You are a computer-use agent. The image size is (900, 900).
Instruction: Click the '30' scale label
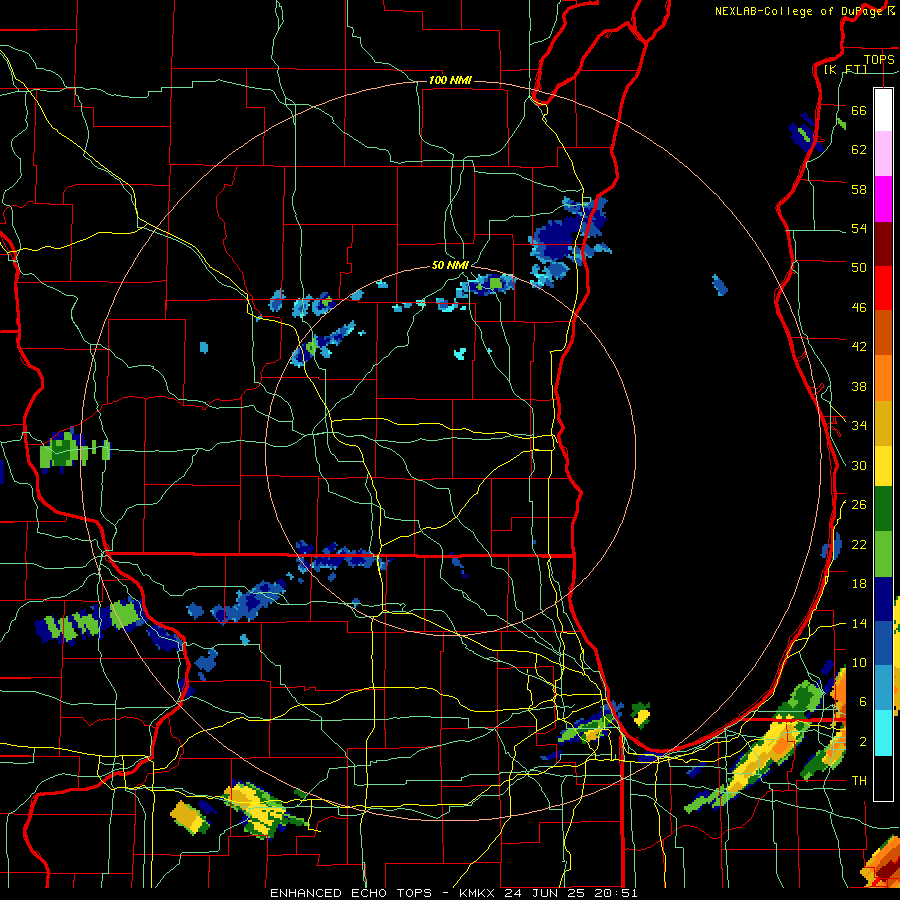(859, 465)
